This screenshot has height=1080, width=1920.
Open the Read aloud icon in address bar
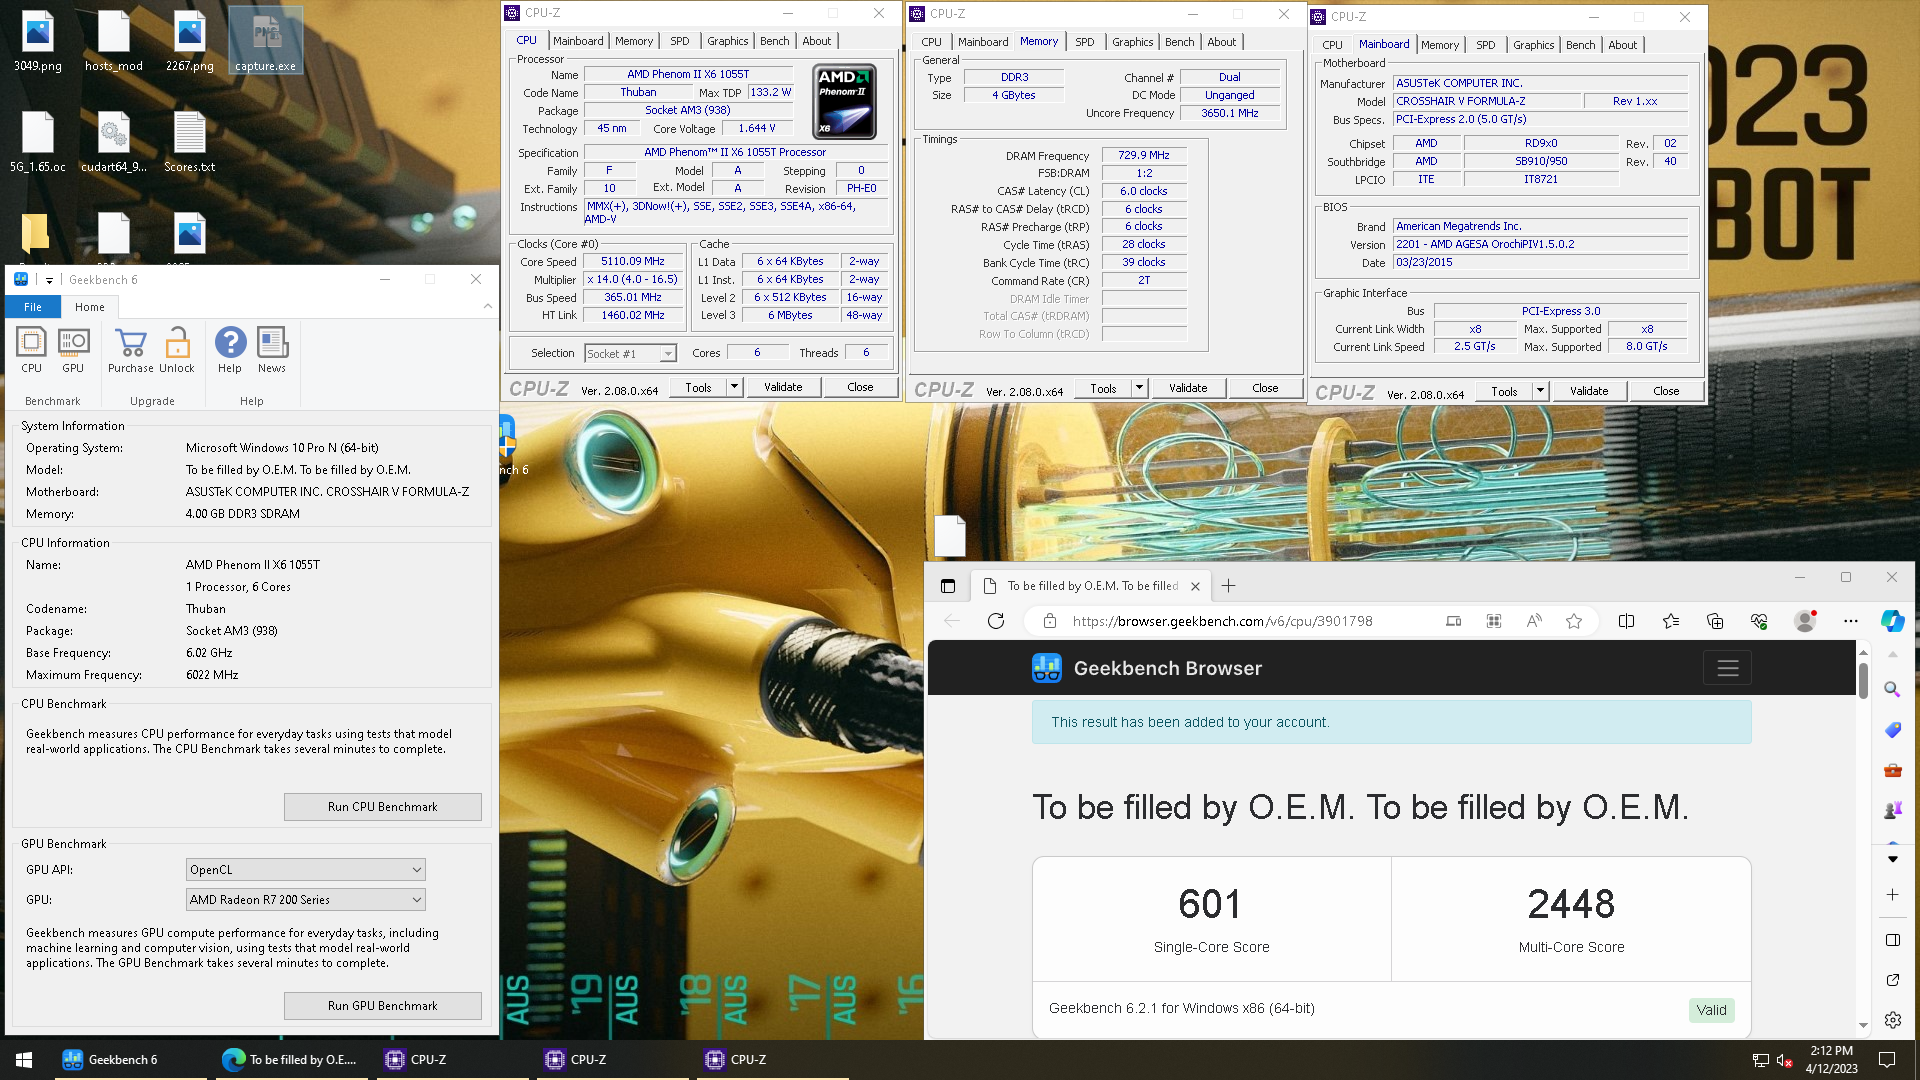pyautogui.click(x=1534, y=621)
